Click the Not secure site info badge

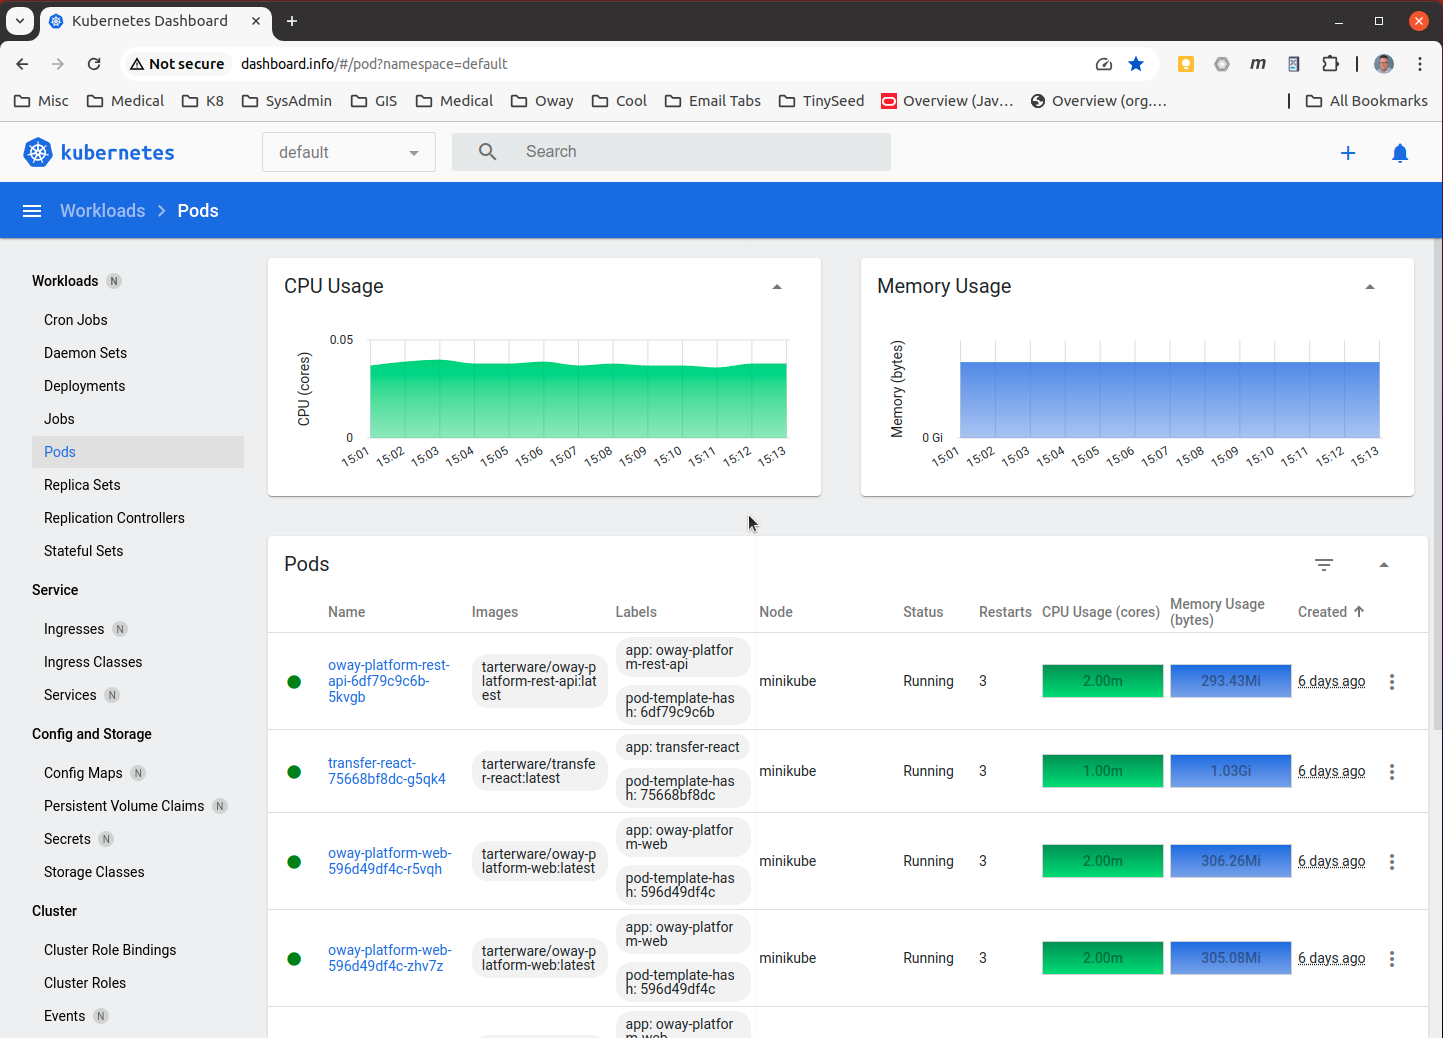coord(177,64)
